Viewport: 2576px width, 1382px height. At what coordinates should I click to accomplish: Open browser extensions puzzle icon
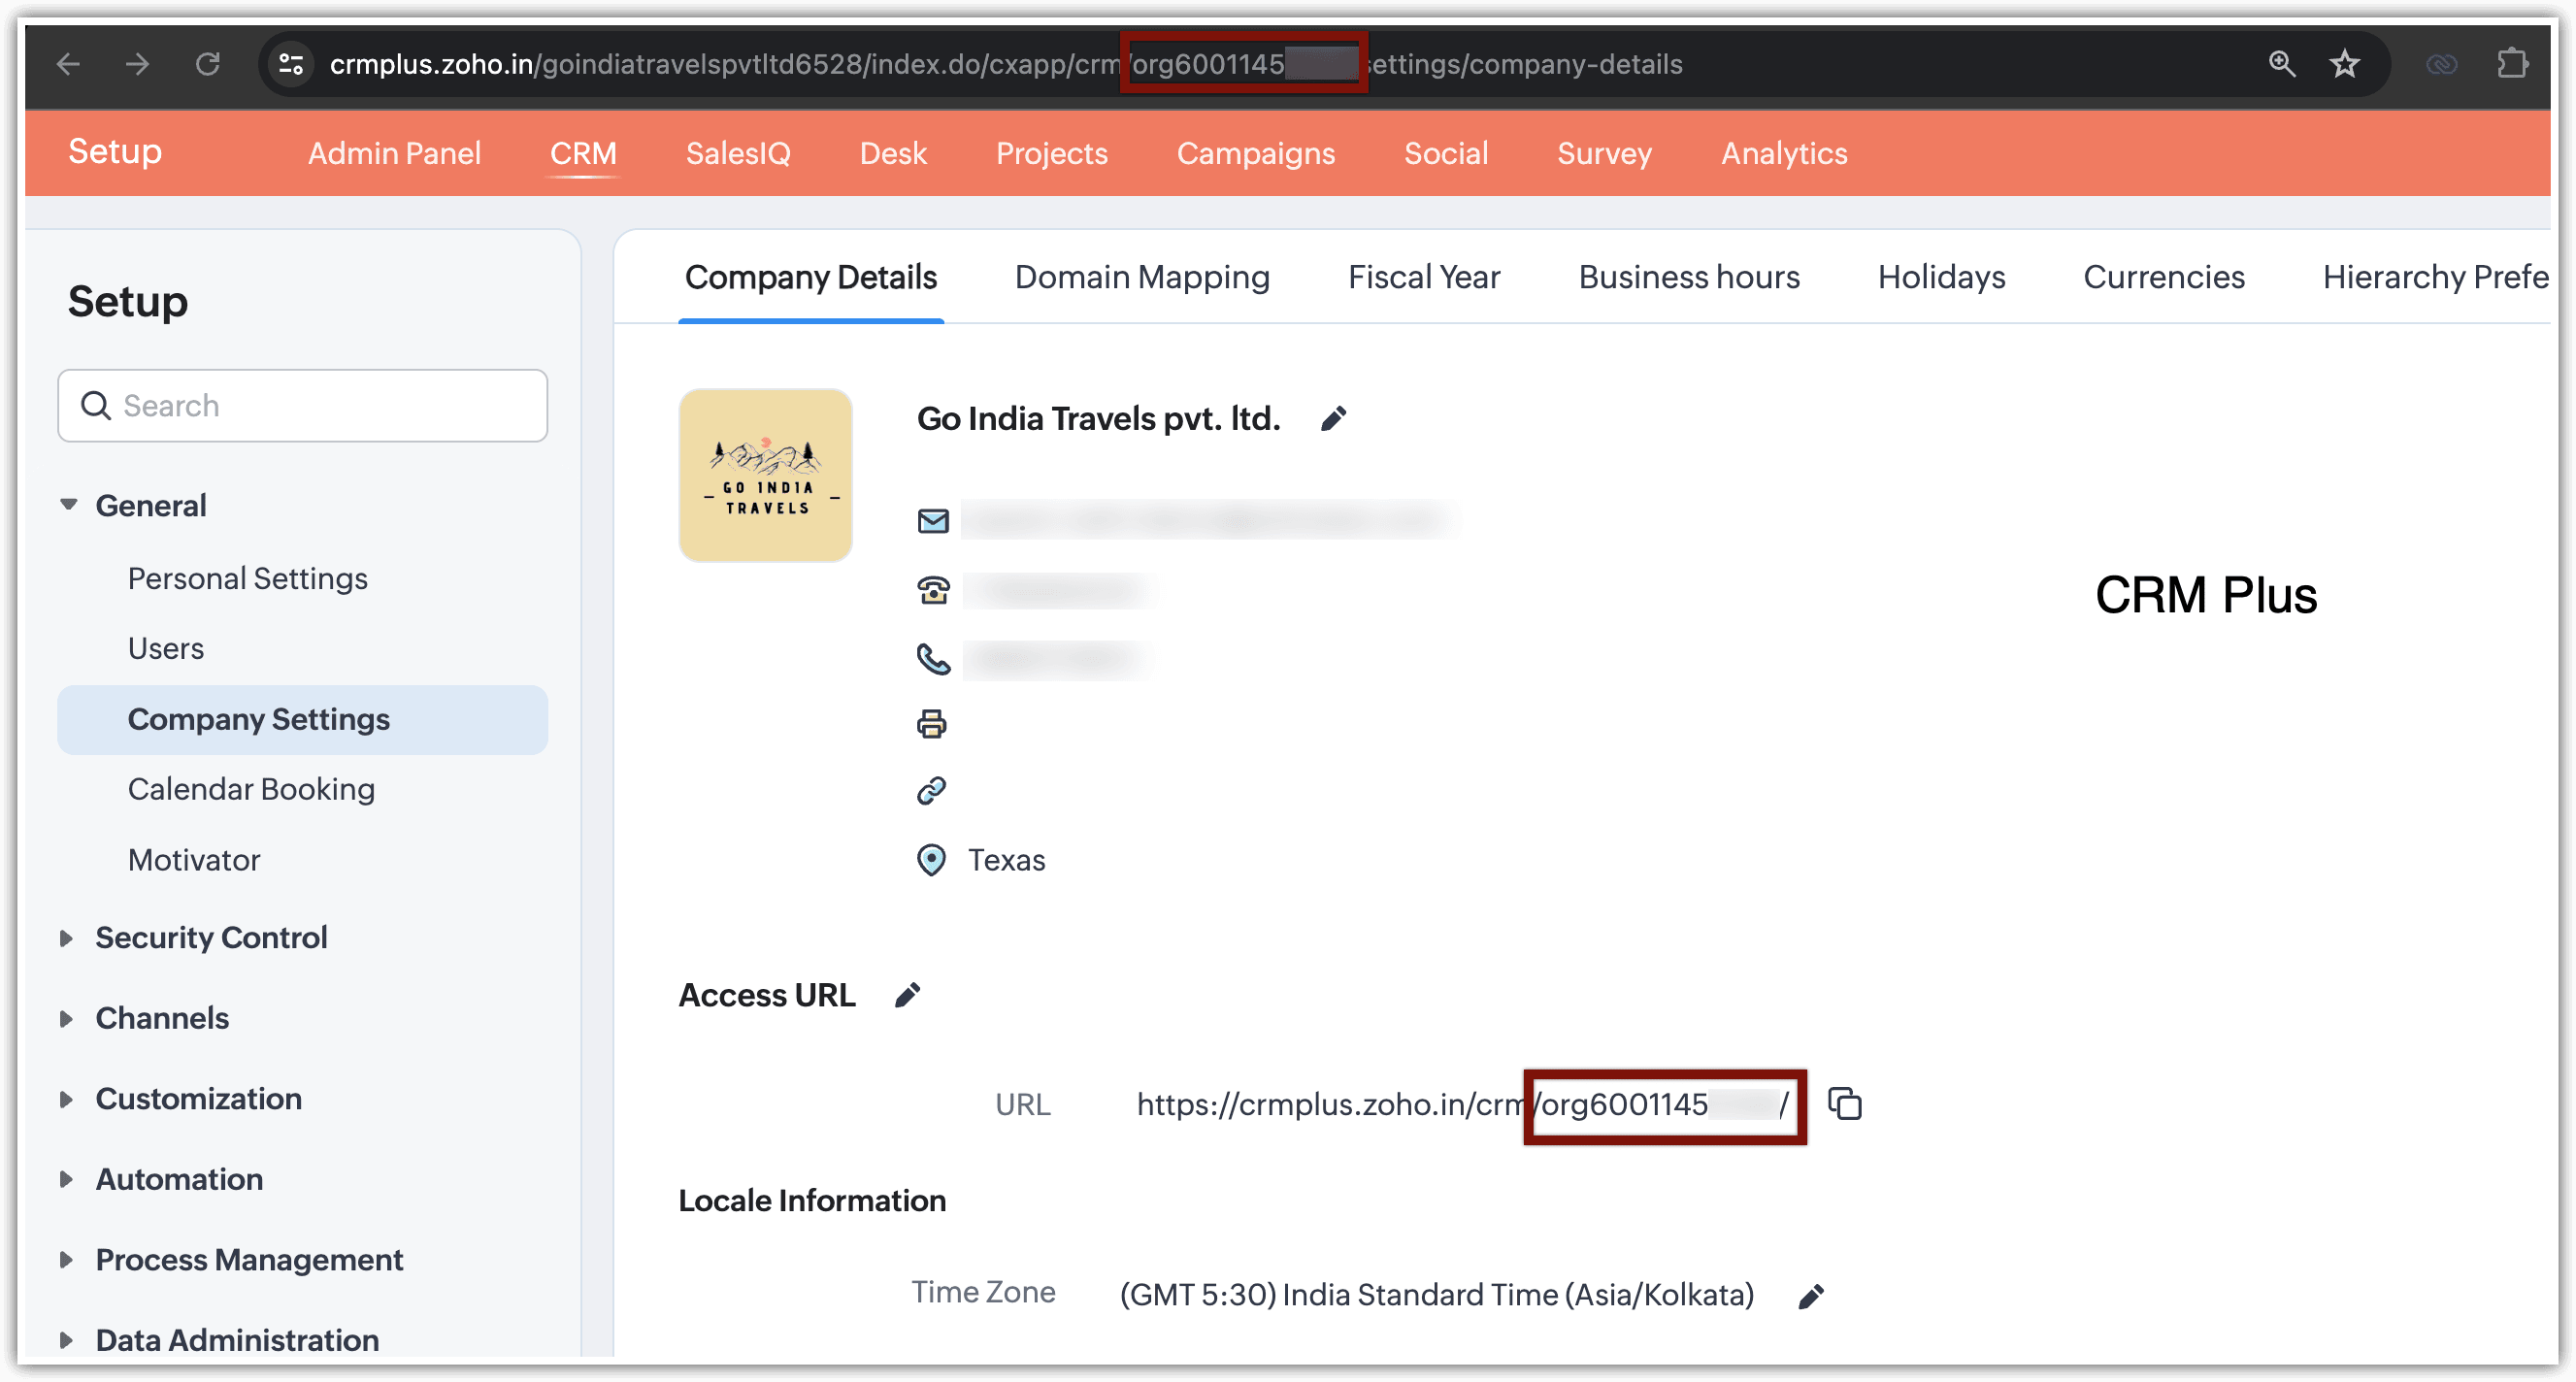pyautogui.click(x=2511, y=65)
